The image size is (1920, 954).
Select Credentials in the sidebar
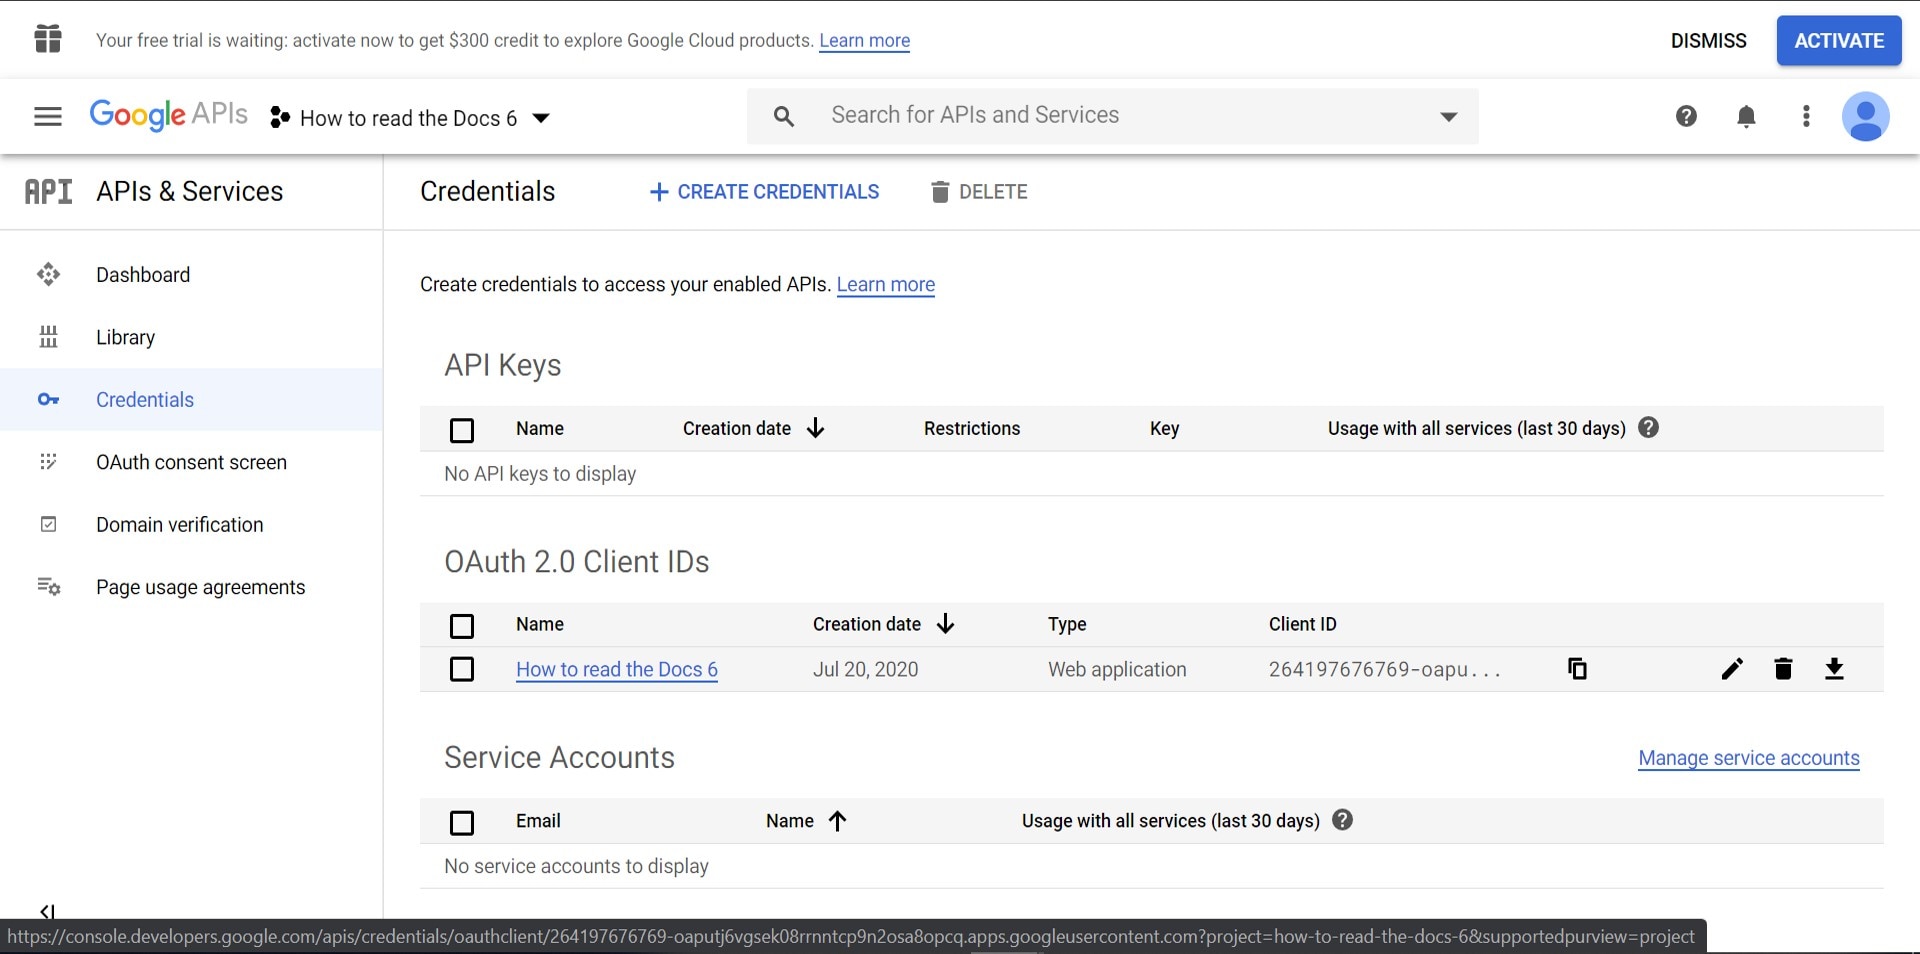pyautogui.click(x=191, y=399)
